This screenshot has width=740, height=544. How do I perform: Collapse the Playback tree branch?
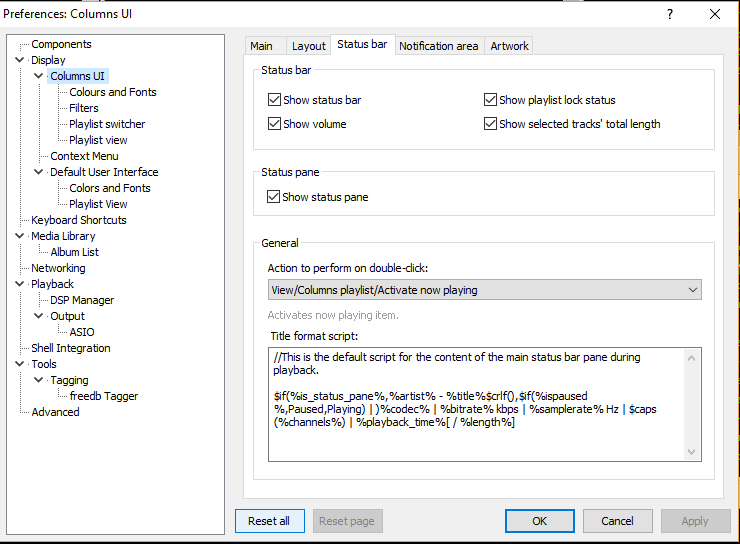coord(20,284)
